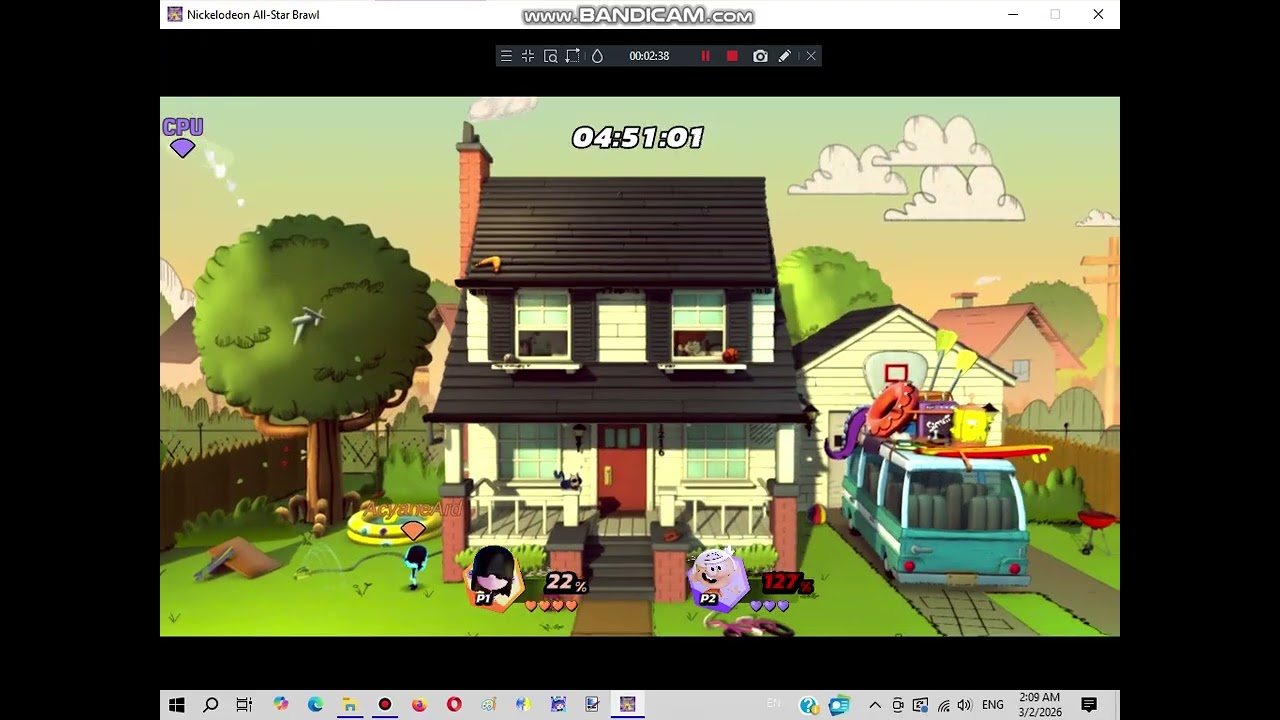Open File Explorer from the taskbar
The width and height of the screenshot is (1280, 720).
[x=350, y=705]
